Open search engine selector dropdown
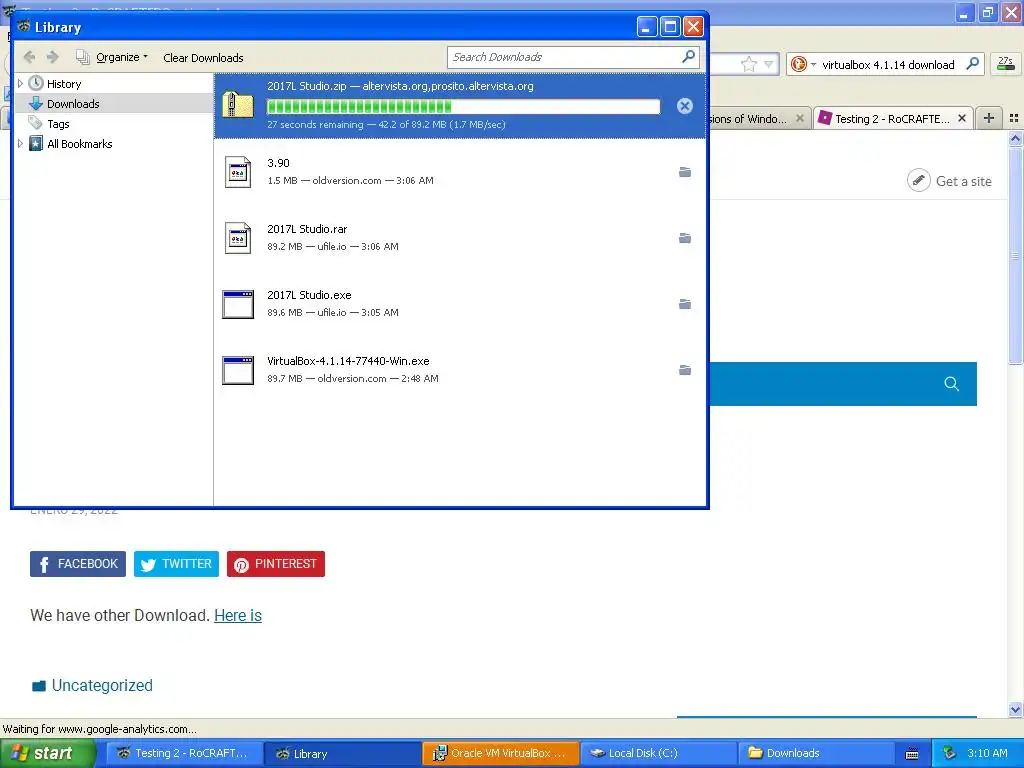The image size is (1024, 768). coord(804,64)
